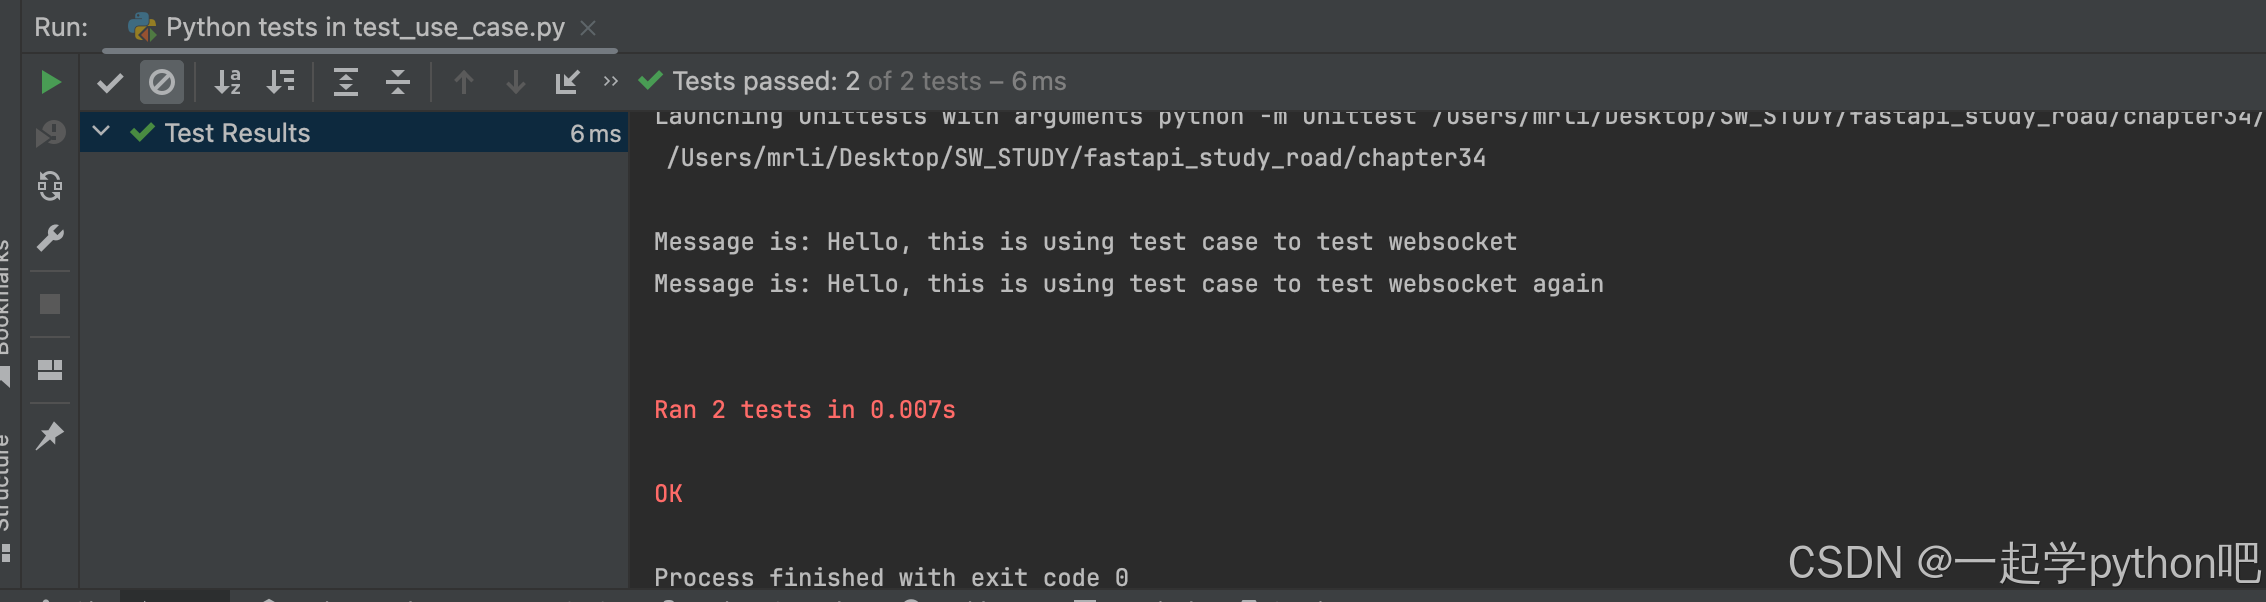The image size is (2266, 602).
Task: Open the wrench settings menu
Action: (x=50, y=238)
